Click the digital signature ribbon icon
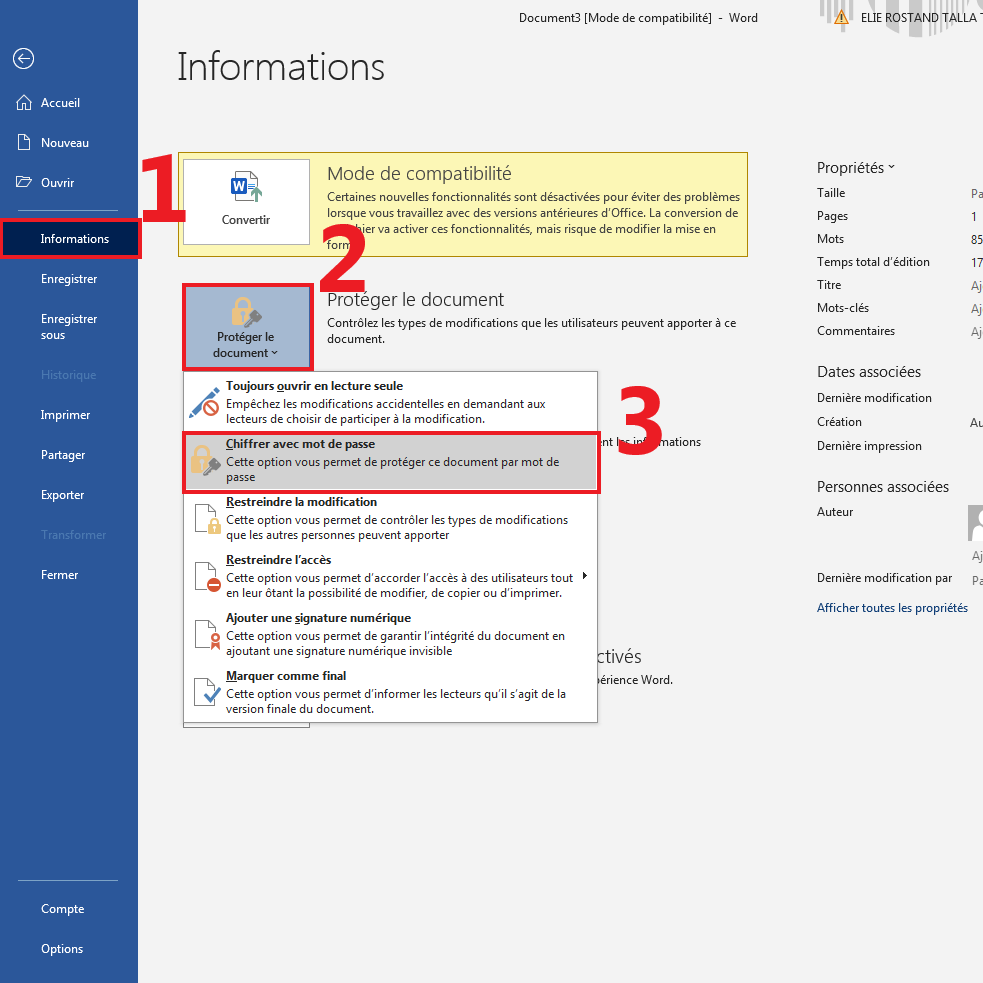Screen dimensions: 983x983 [205, 635]
